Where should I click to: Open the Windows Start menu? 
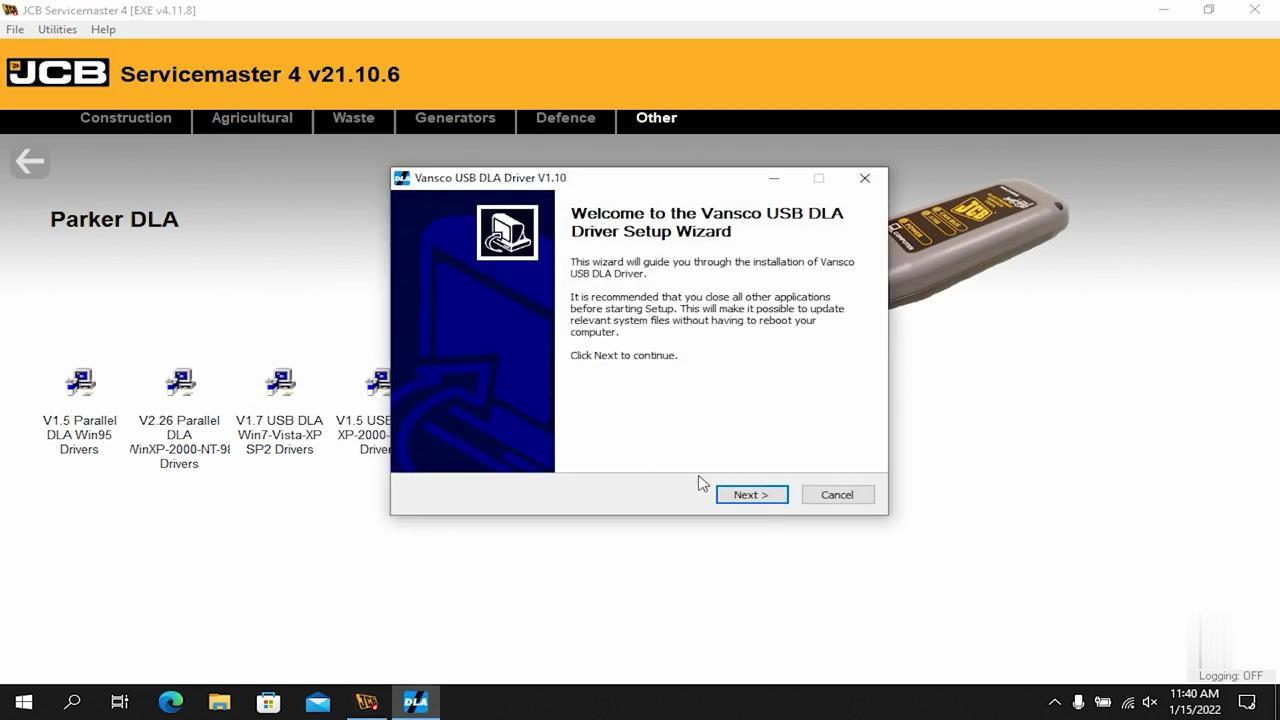pos(24,702)
